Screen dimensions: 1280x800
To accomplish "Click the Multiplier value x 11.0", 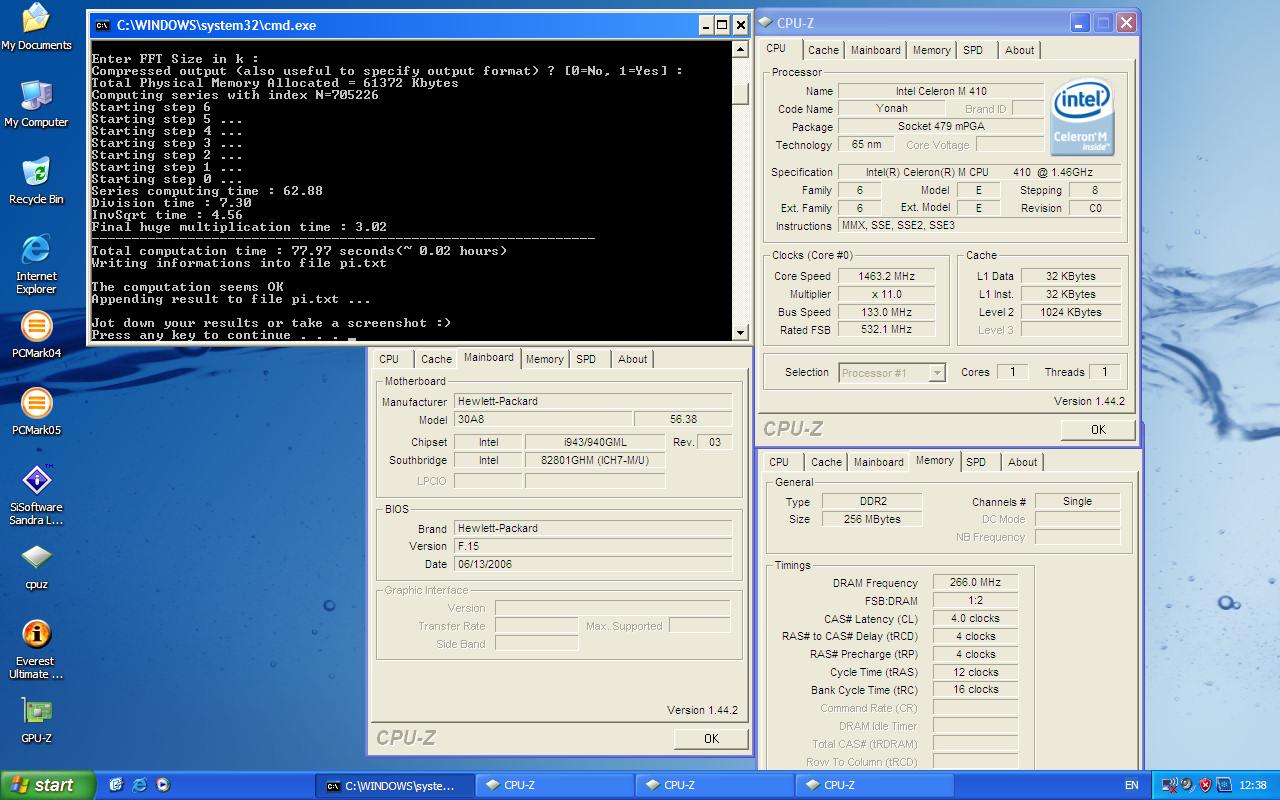I will point(886,294).
